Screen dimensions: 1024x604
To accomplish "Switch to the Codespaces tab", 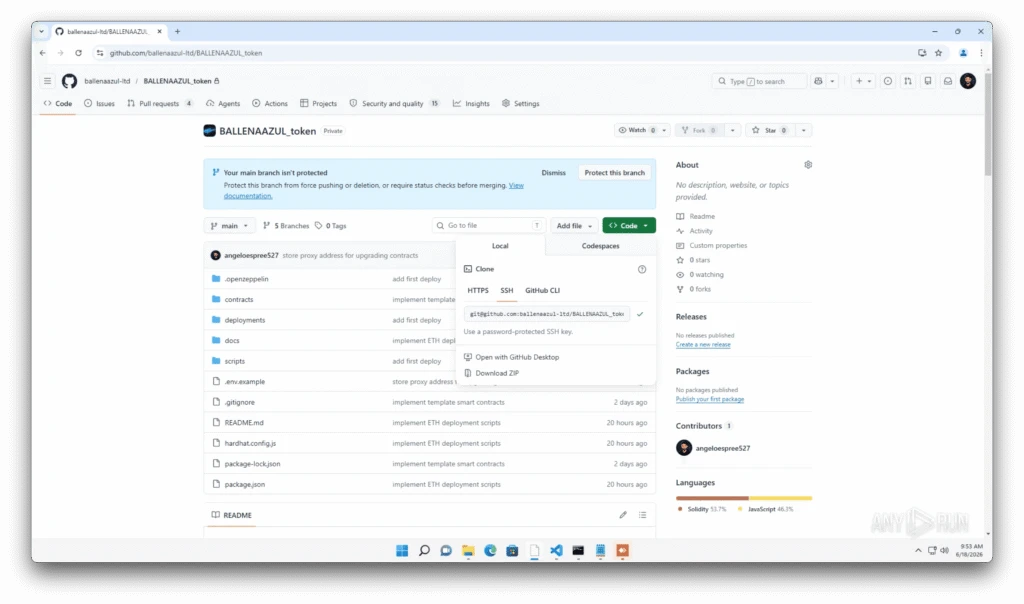I will tap(600, 246).
